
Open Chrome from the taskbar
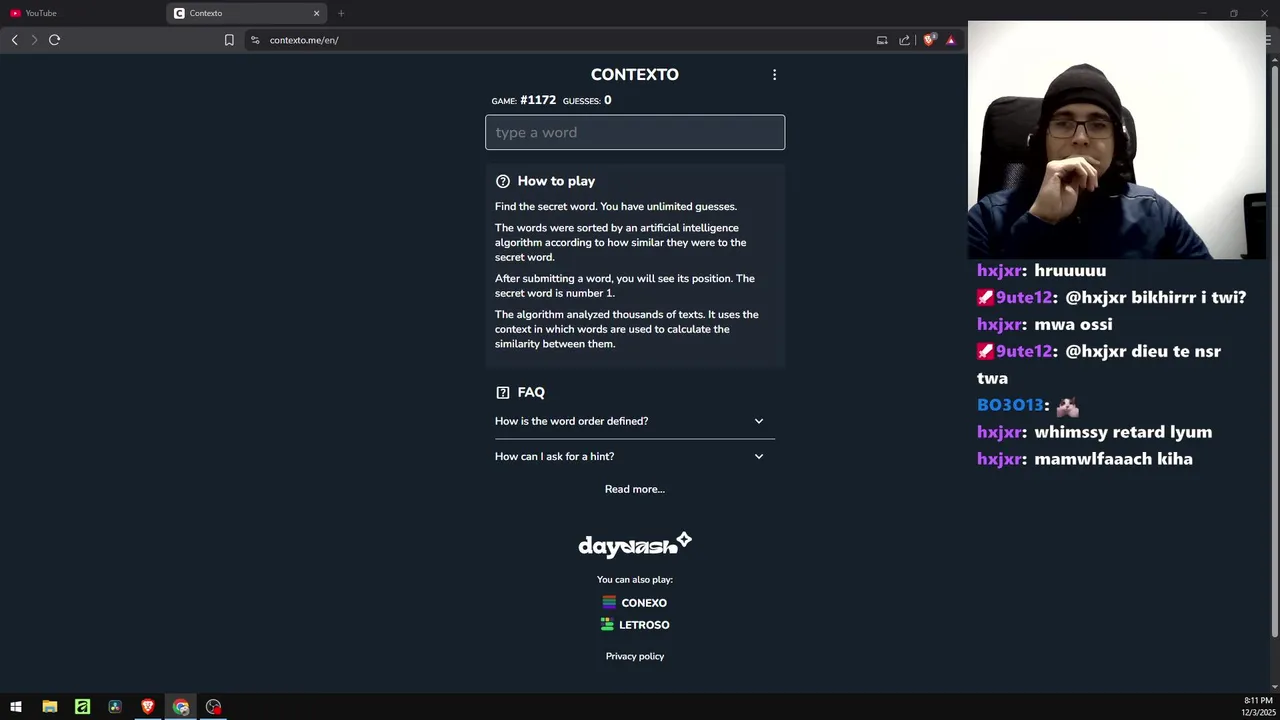(181, 707)
